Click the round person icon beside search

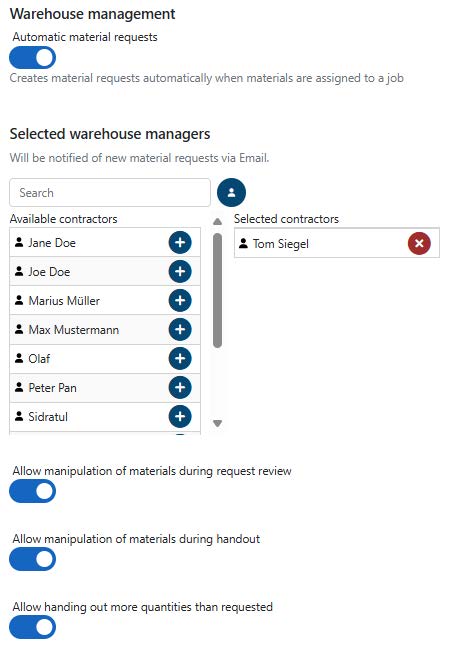pyautogui.click(x=231, y=193)
